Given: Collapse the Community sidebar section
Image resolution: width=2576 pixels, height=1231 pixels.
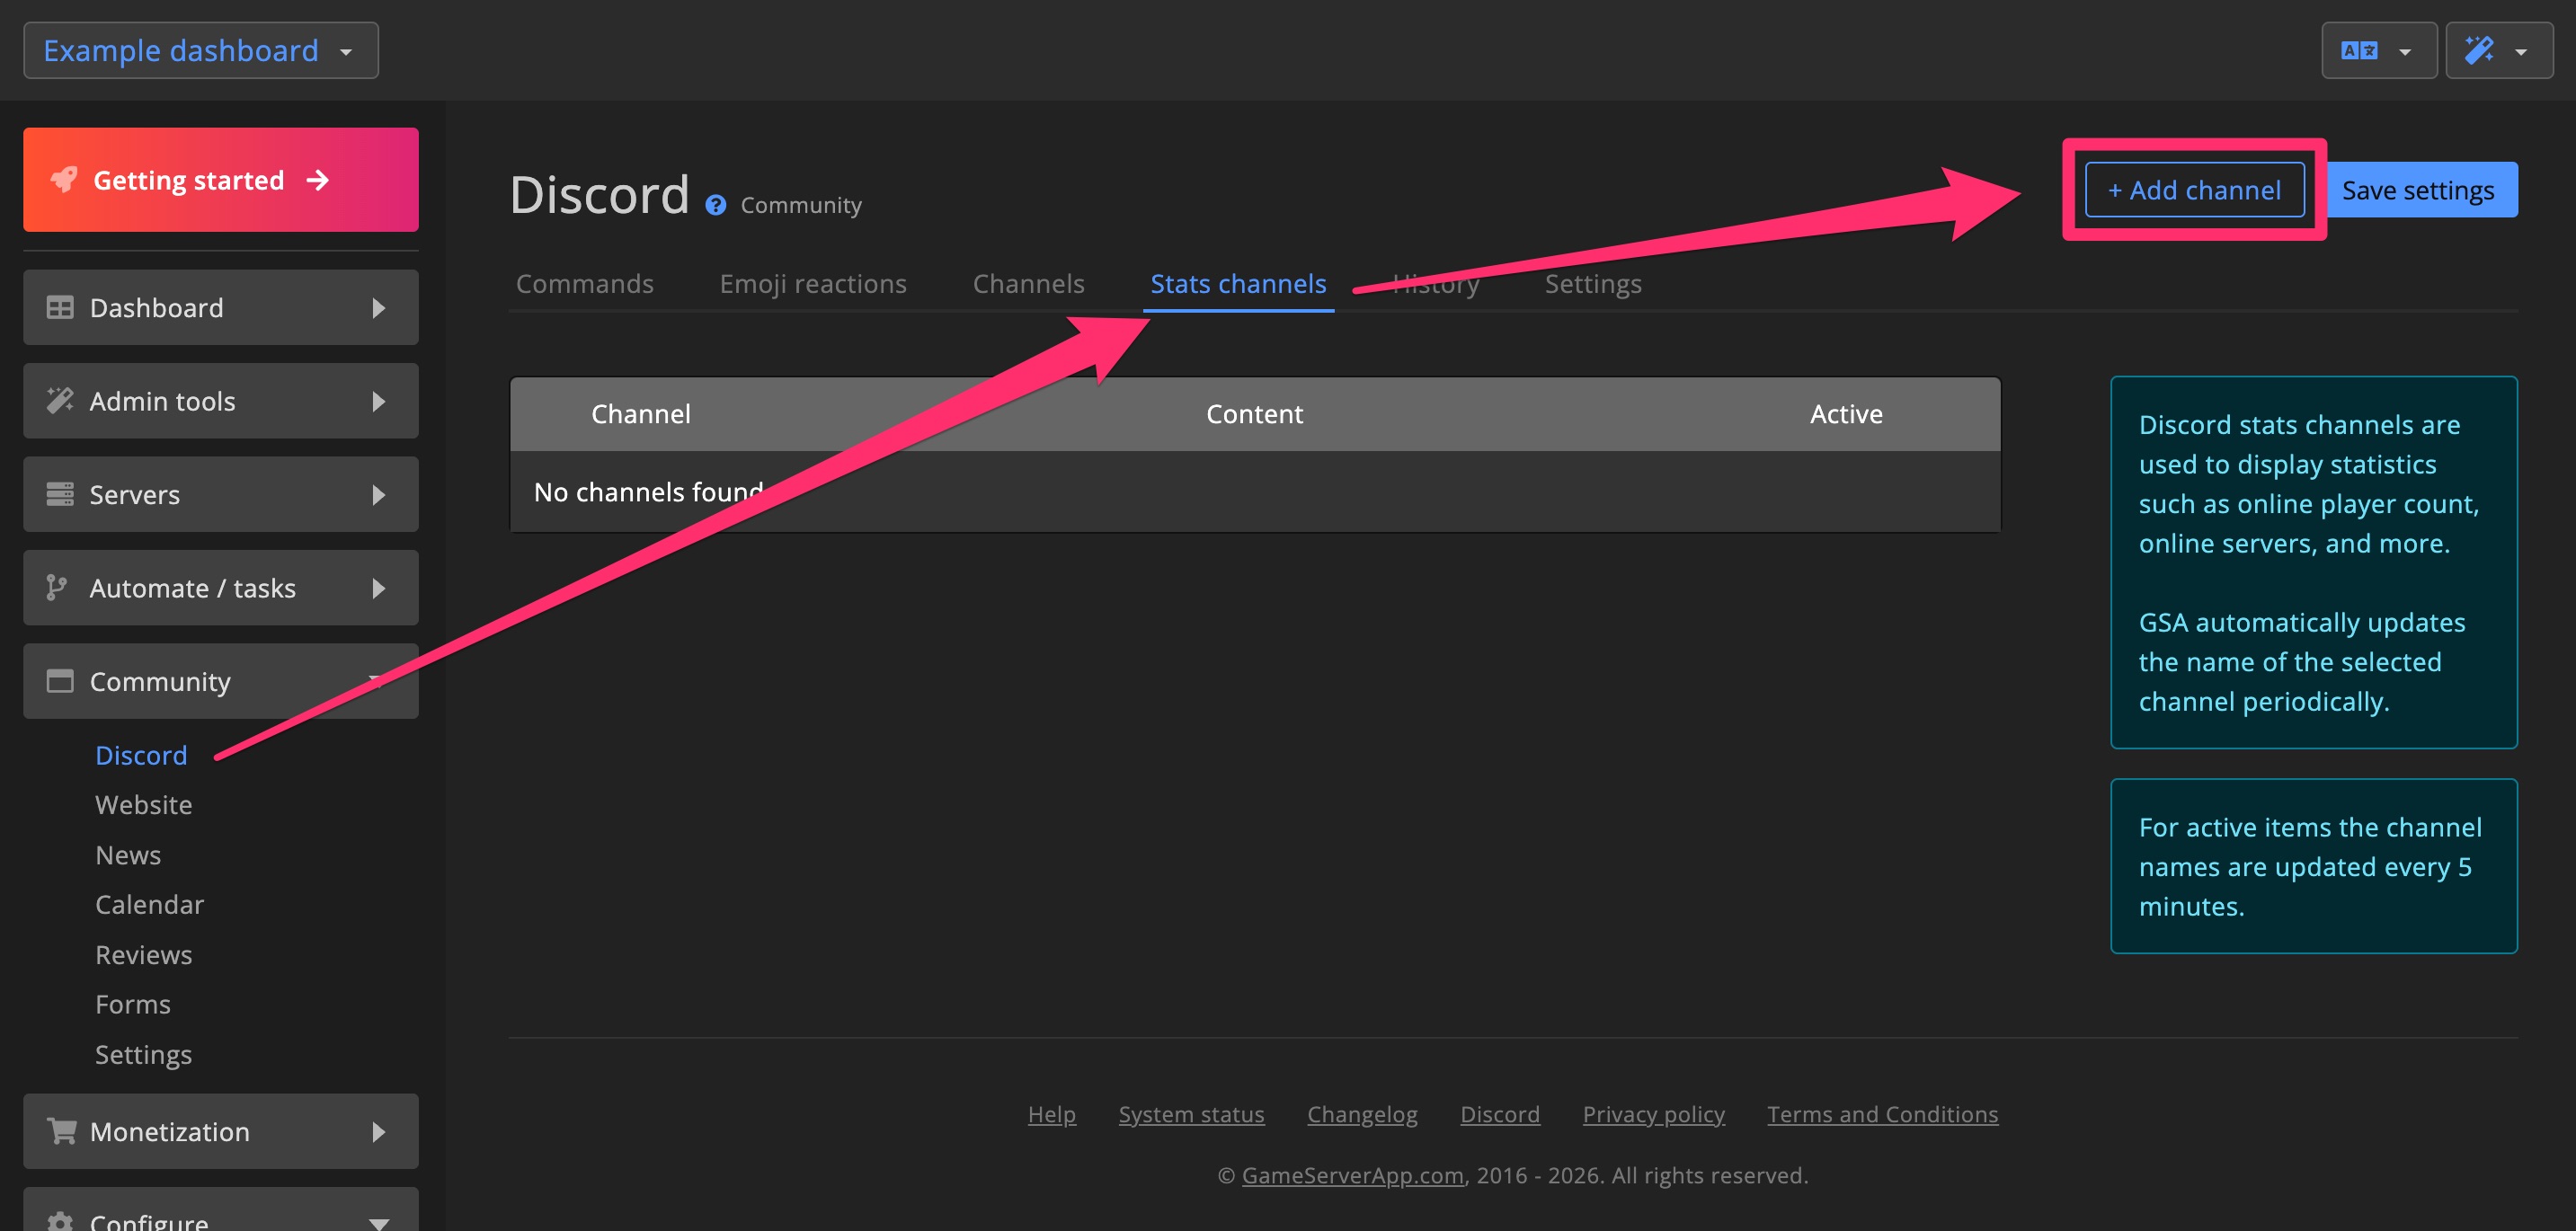Looking at the screenshot, I should pos(374,680).
